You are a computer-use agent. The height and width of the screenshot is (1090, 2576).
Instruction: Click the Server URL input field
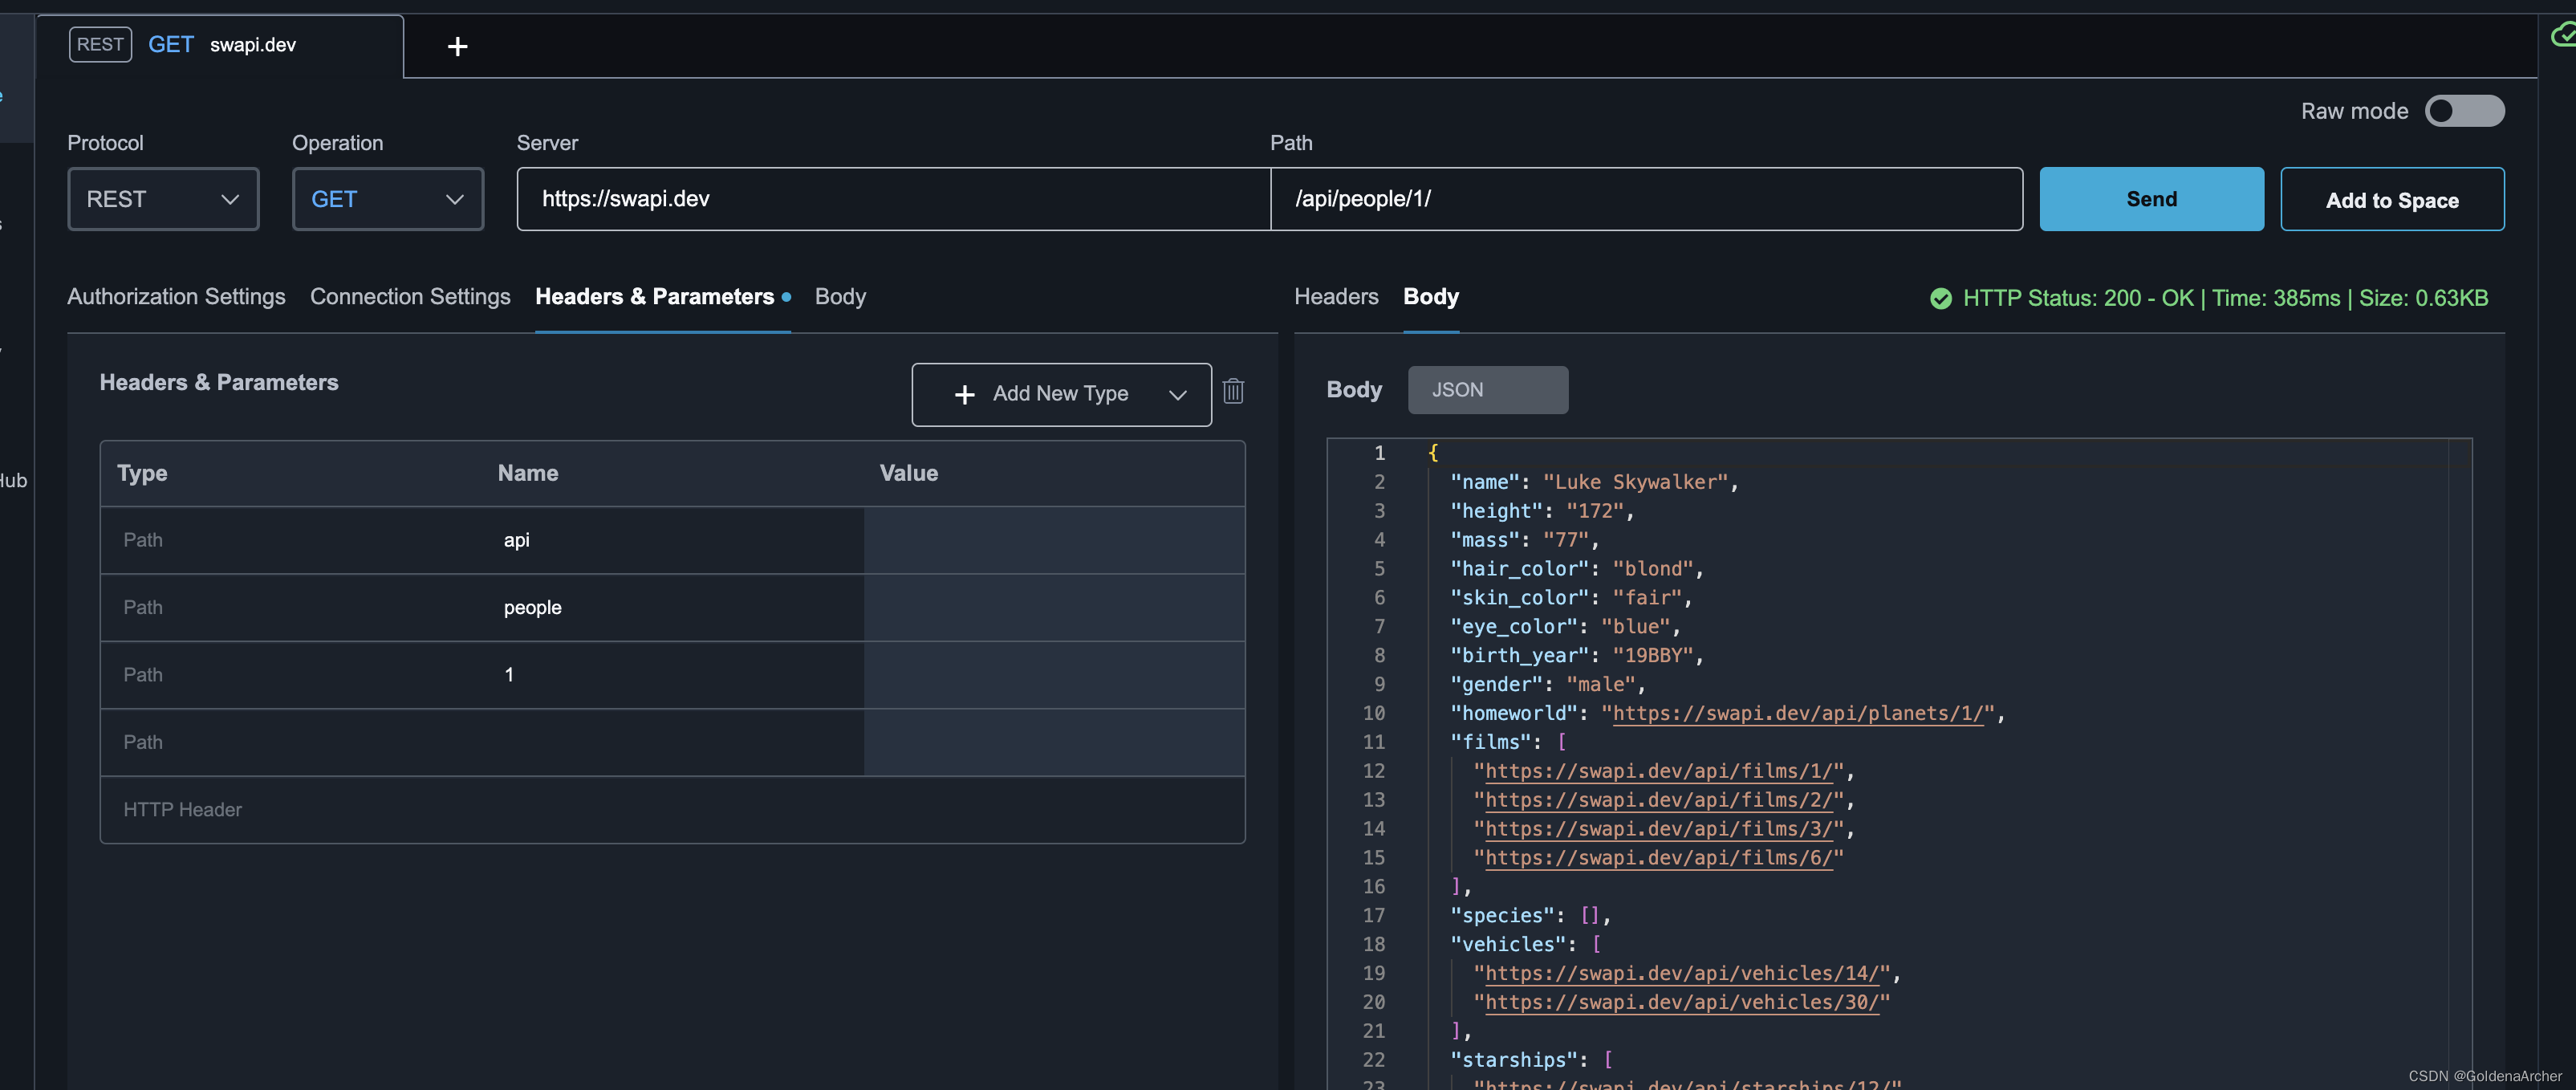pos(893,199)
